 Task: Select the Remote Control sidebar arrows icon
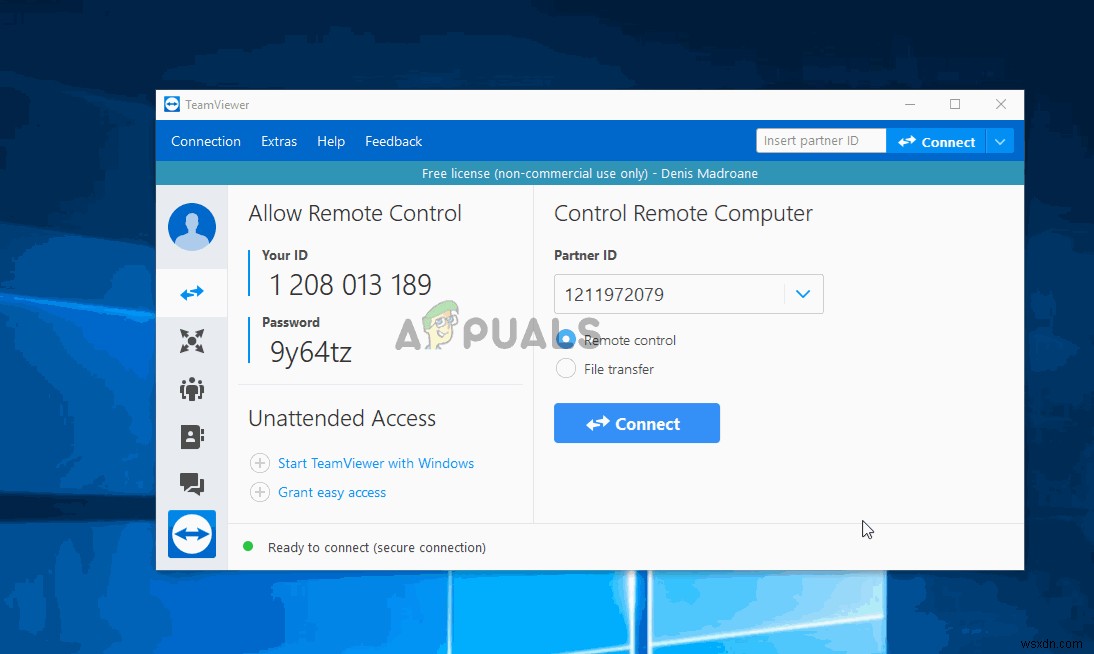(192, 293)
